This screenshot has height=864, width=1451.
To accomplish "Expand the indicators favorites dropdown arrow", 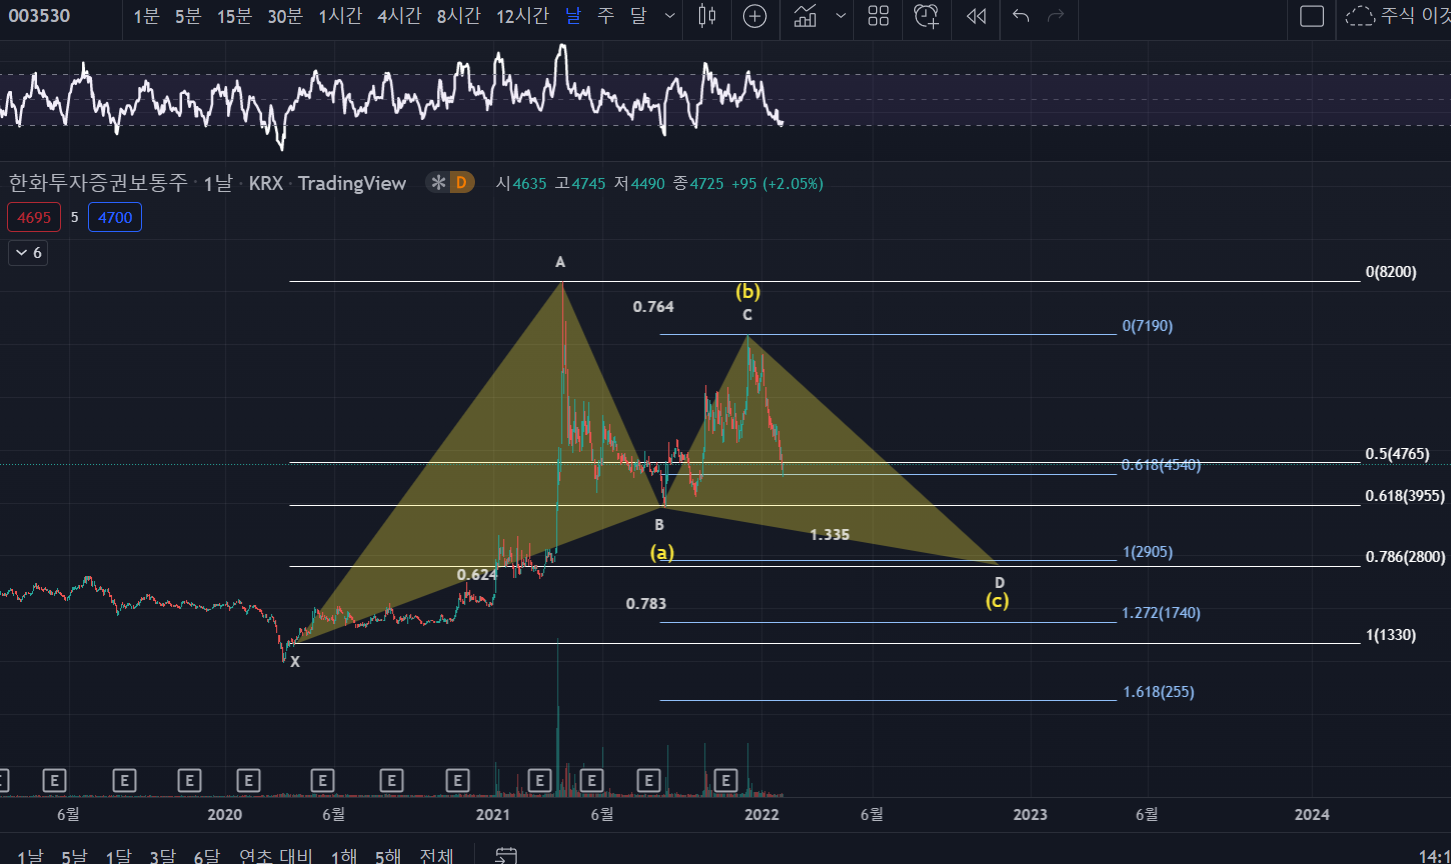I will coord(841,16).
